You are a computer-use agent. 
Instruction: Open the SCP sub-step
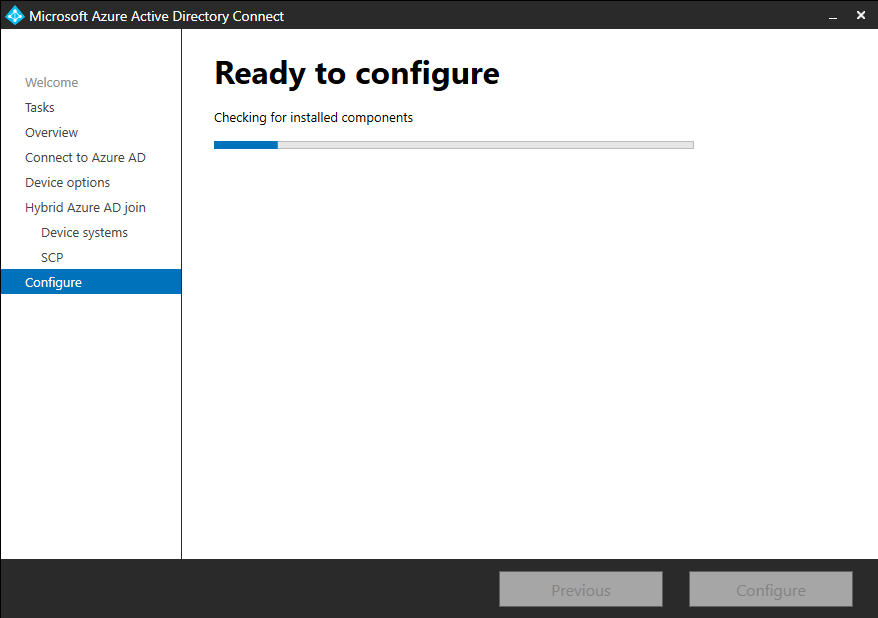coord(52,258)
